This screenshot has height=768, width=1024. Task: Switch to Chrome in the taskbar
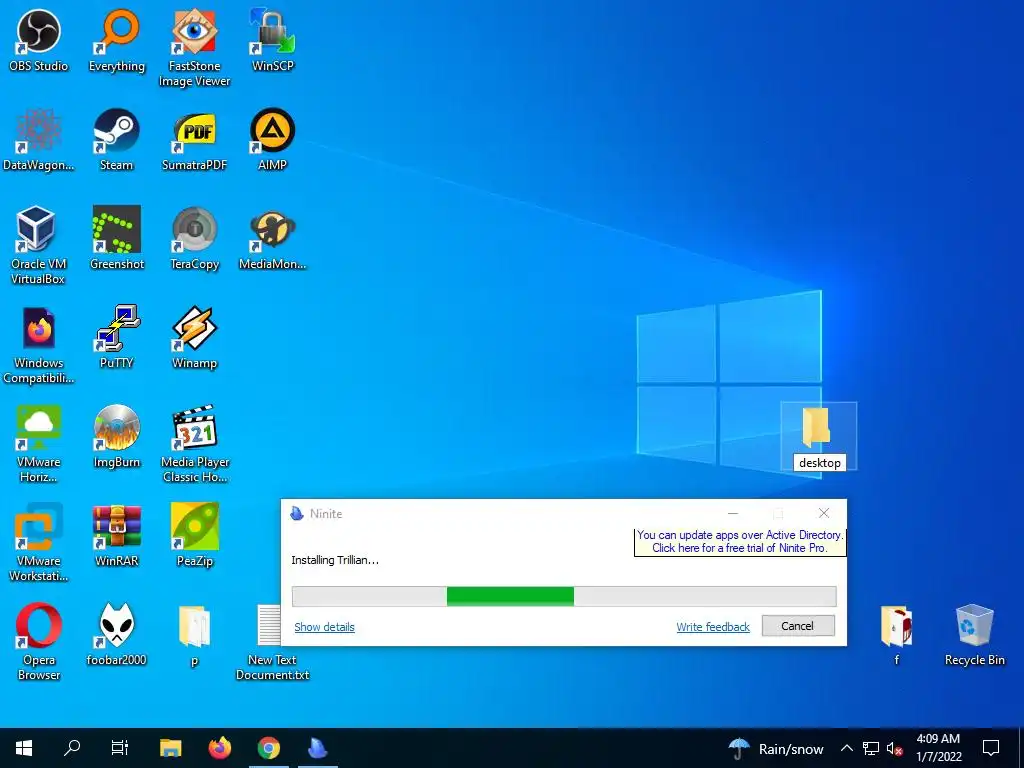[268, 748]
